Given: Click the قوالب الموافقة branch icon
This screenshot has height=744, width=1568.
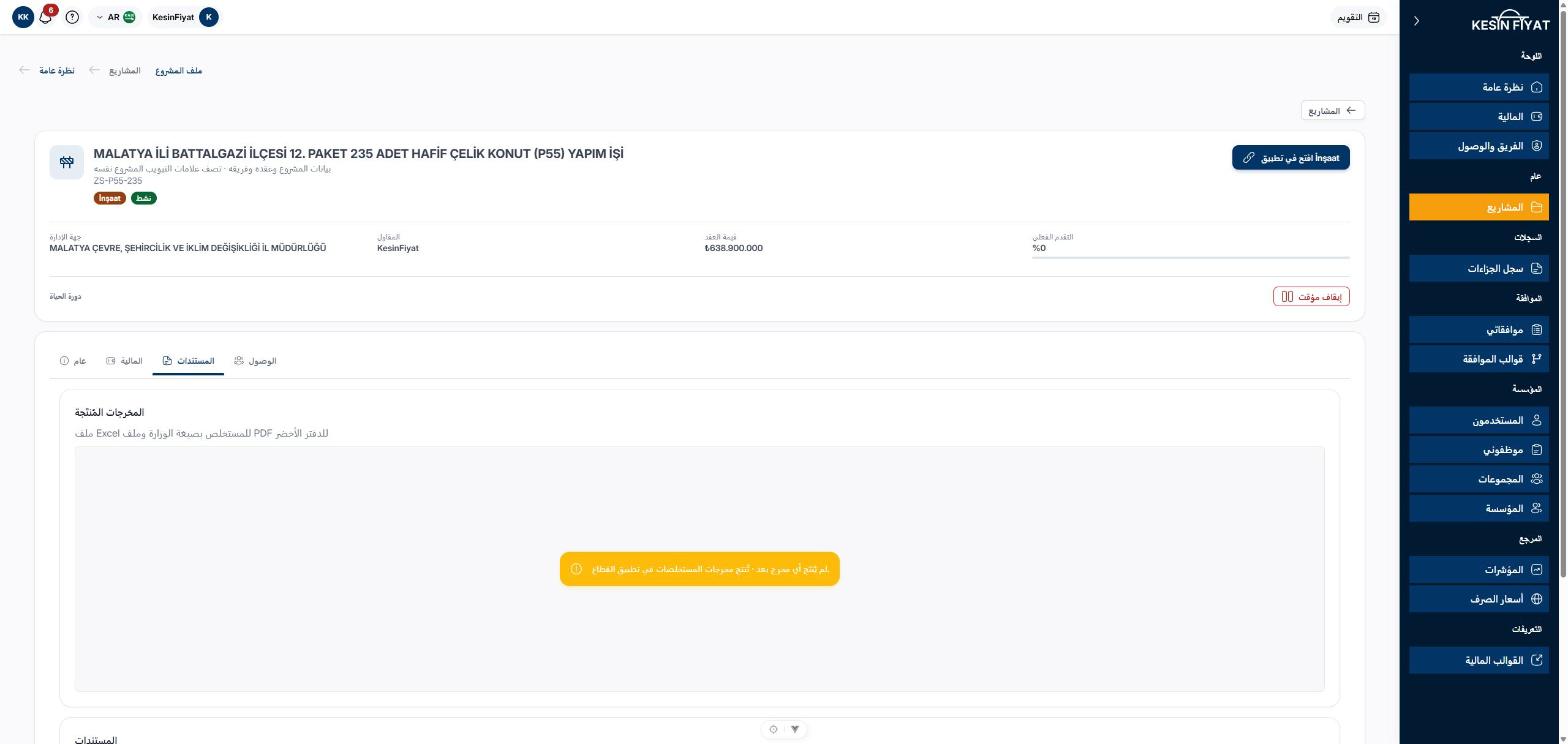Looking at the screenshot, I should 1537,359.
